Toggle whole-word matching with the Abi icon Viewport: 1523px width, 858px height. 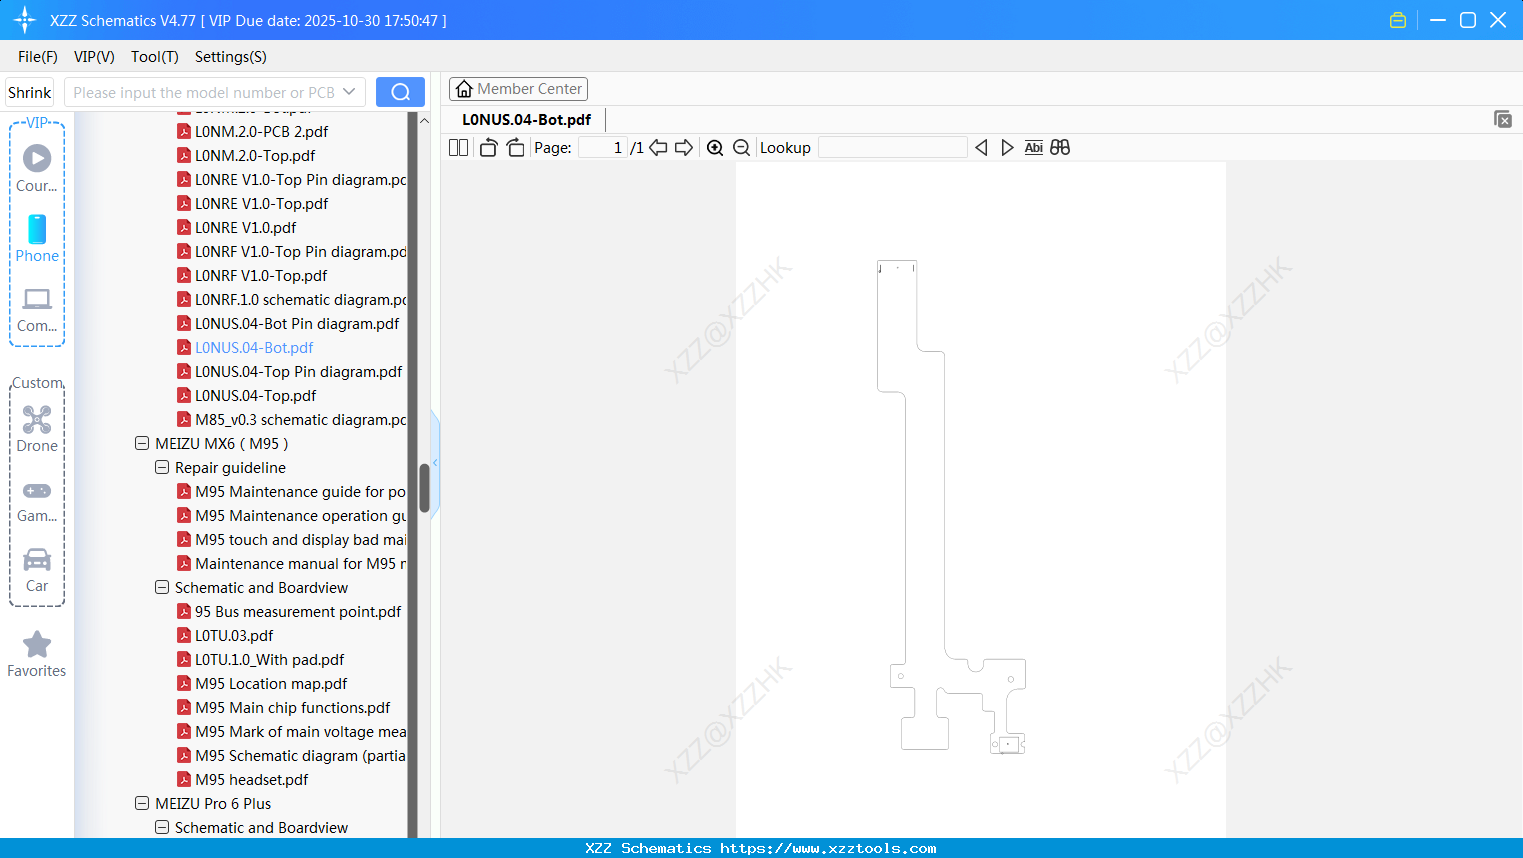tap(1033, 147)
